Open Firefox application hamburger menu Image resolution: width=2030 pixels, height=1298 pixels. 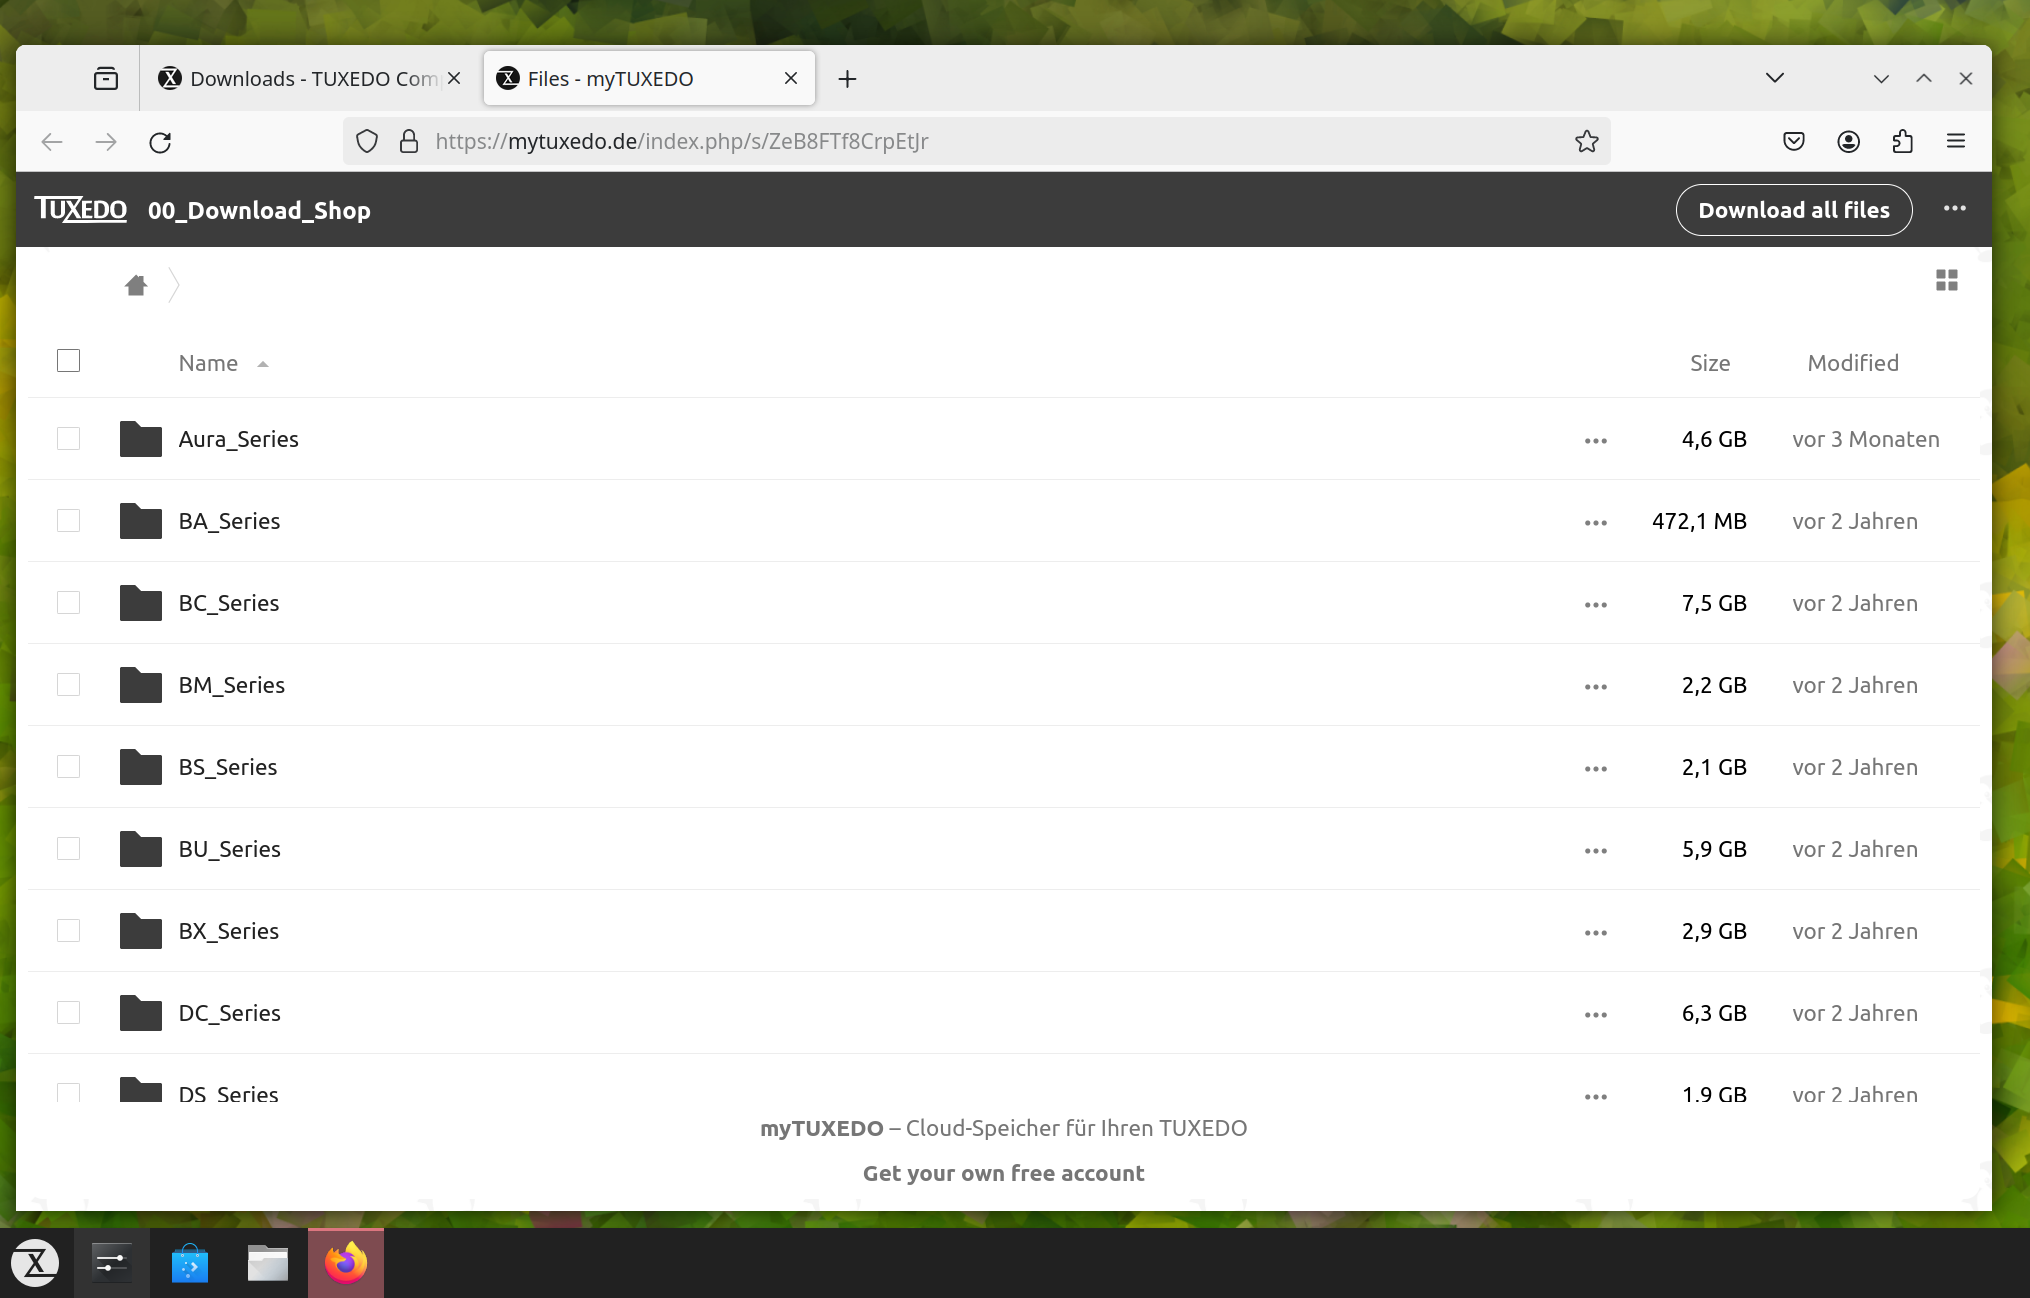pyautogui.click(x=1956, y=142)
